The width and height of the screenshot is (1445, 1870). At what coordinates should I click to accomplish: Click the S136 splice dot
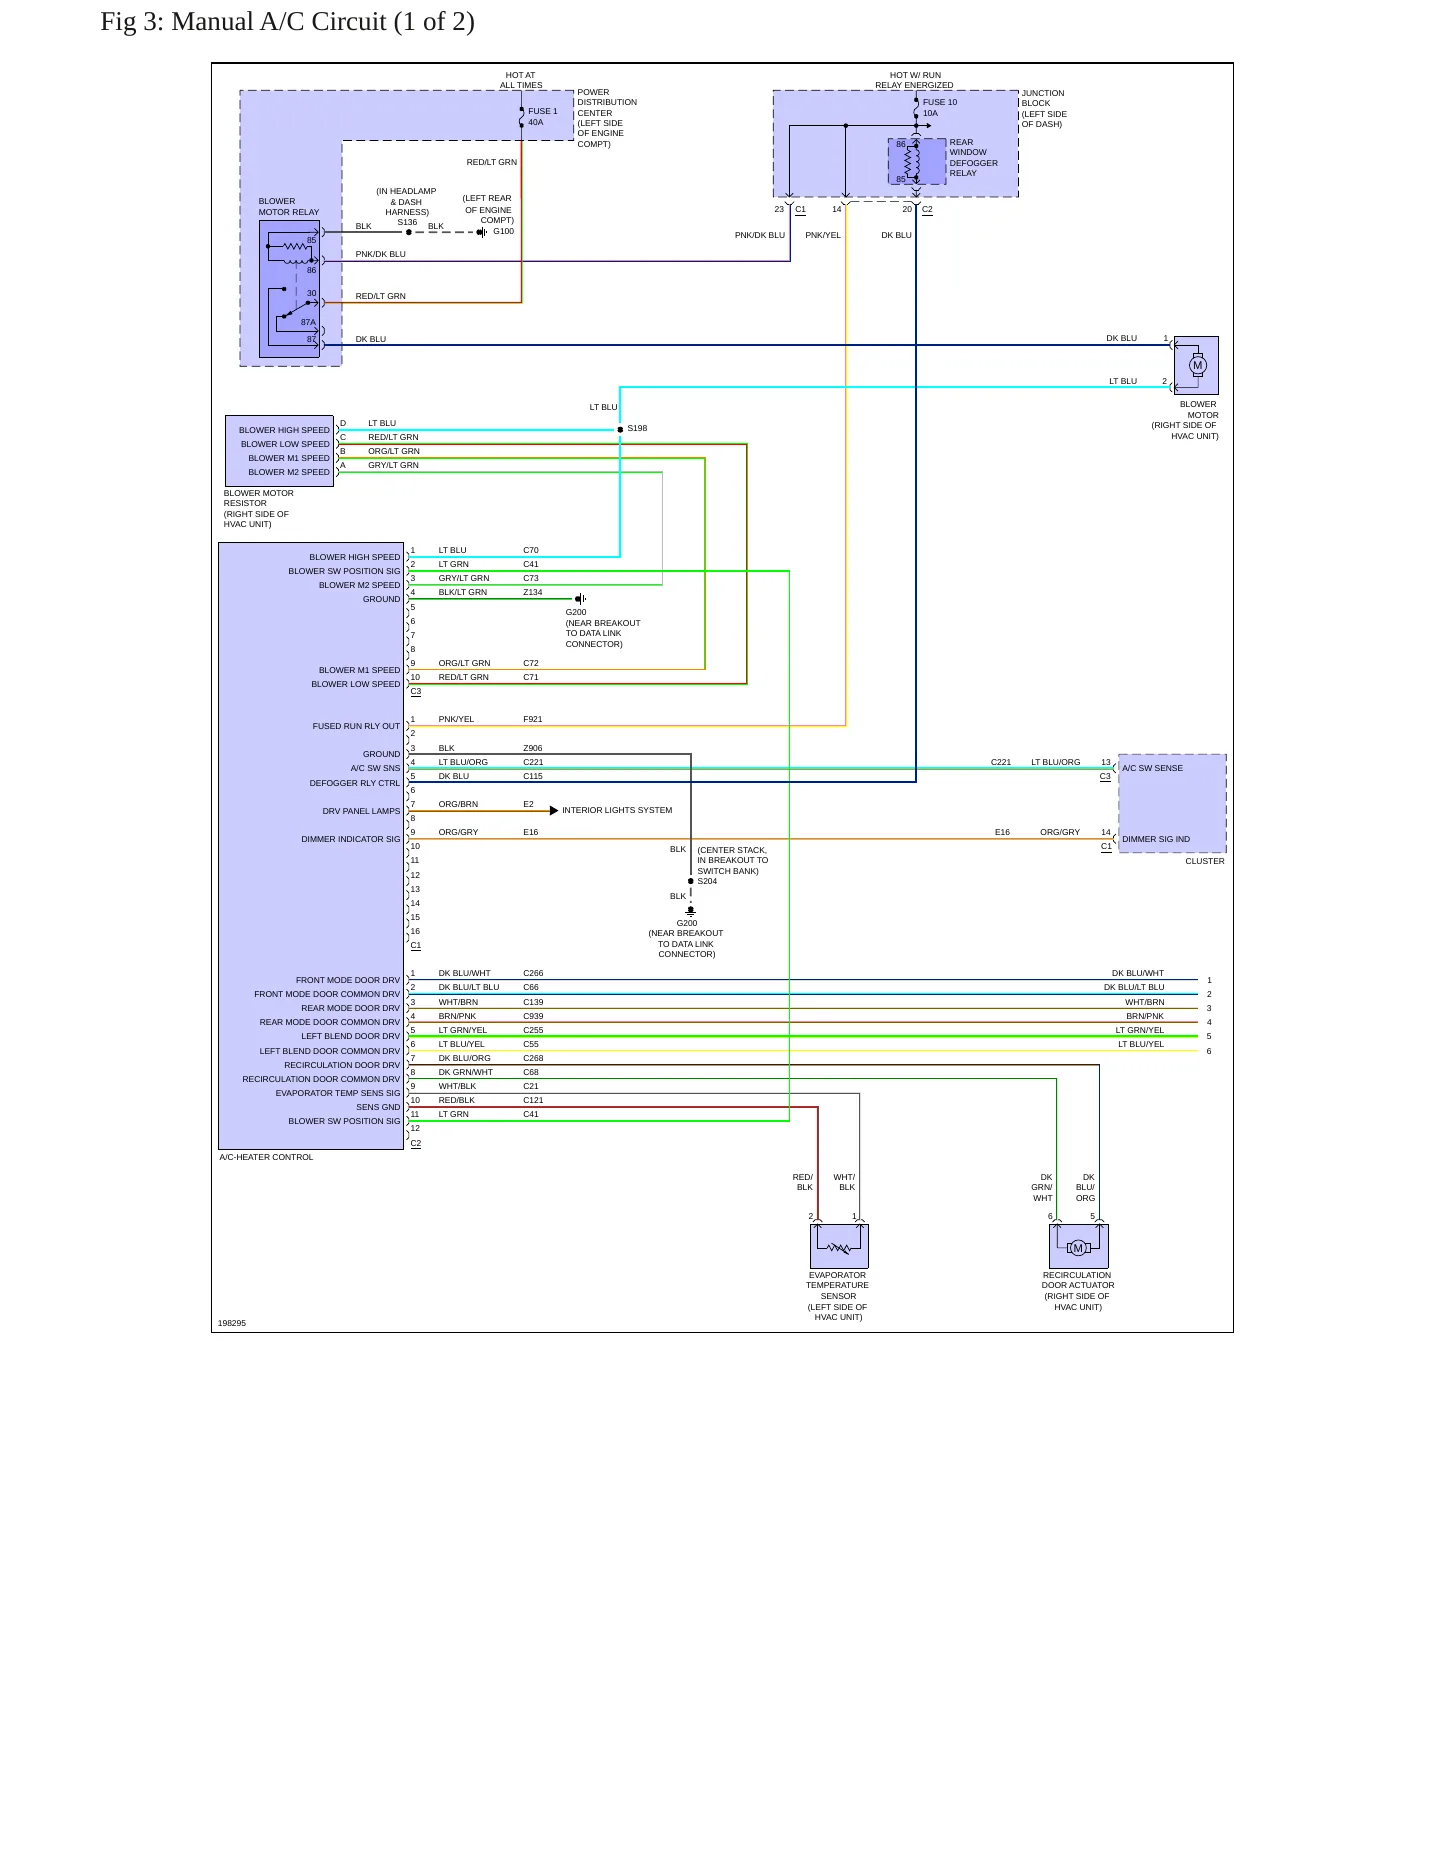[408, 232]
